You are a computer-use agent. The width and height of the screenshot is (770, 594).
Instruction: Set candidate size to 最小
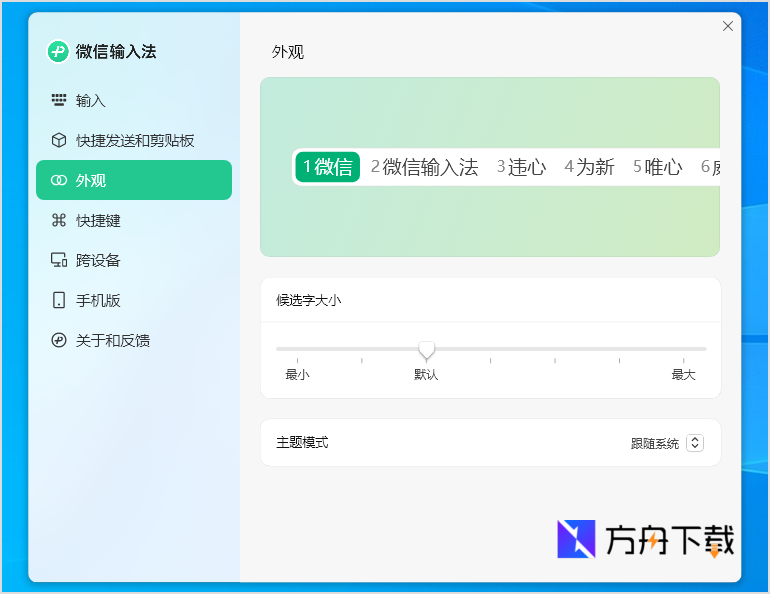pyautogui.click(x=298, y=375)
